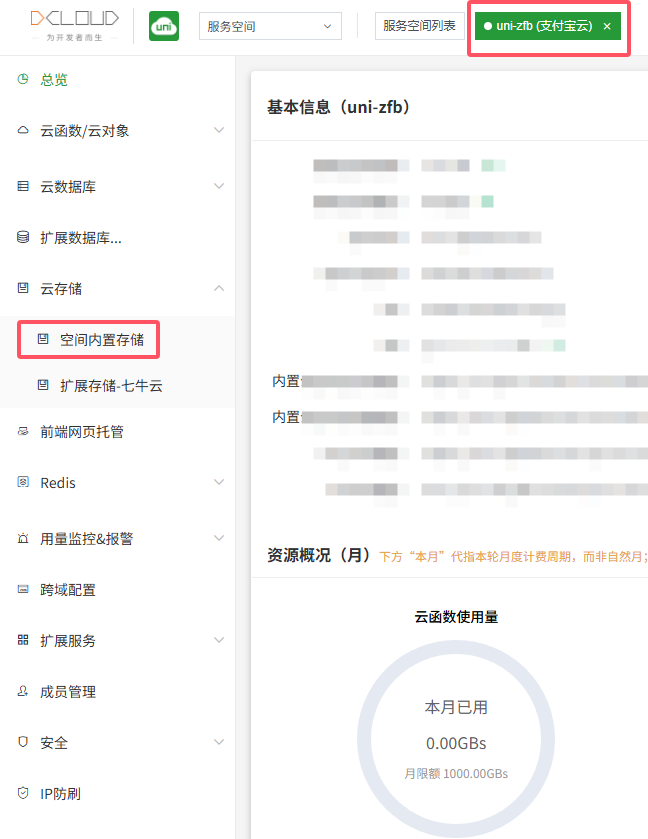
Task: Click the 总览 pie-chart icon
Action: tap(23, 79)
